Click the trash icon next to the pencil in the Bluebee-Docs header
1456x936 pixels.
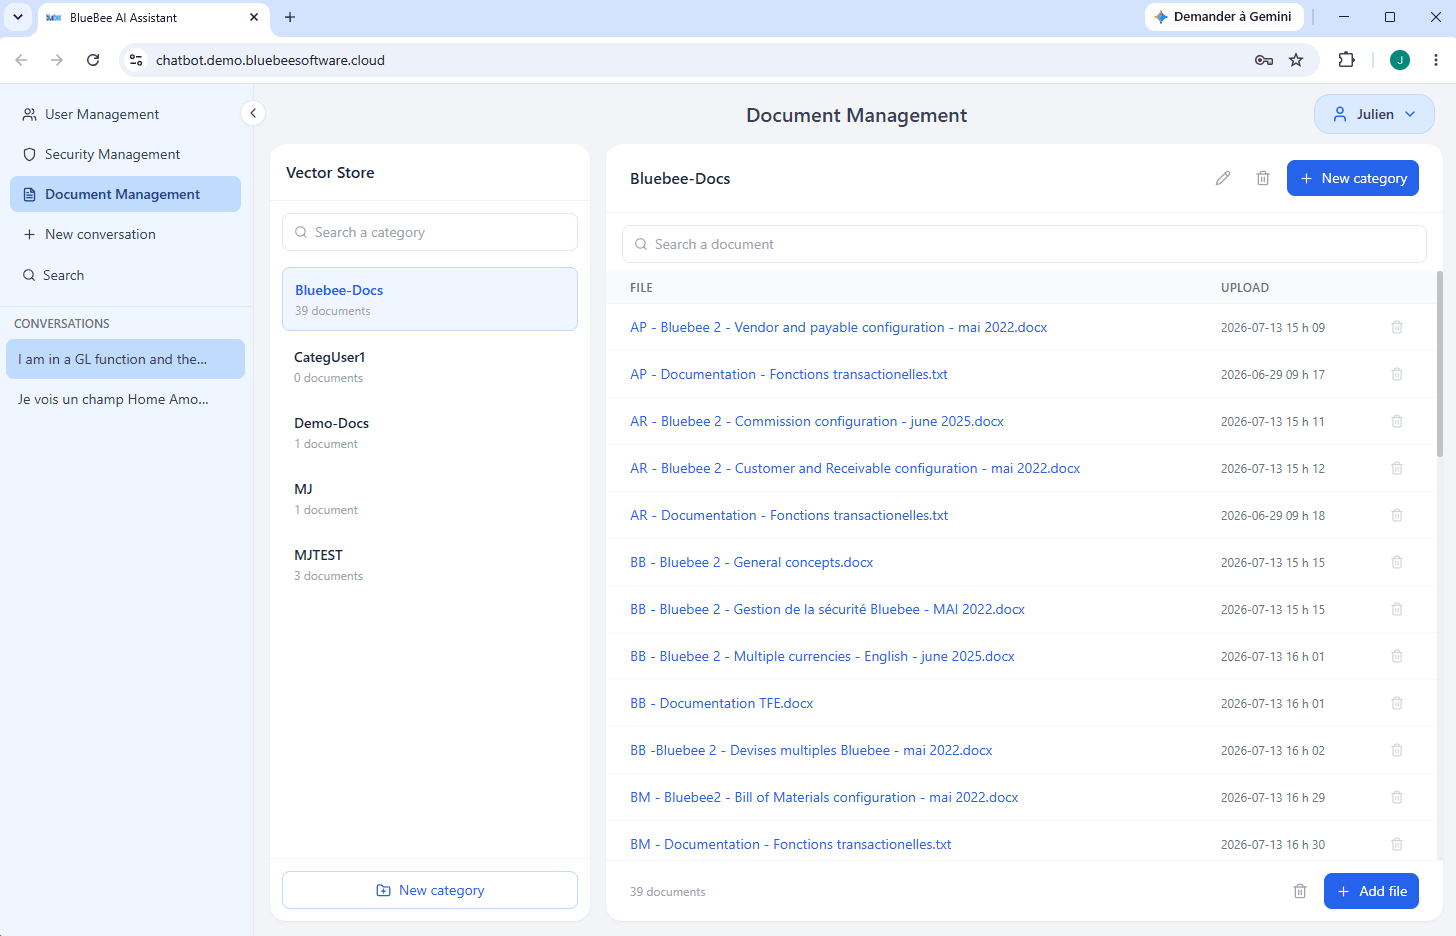click(x=1263, y=178)
